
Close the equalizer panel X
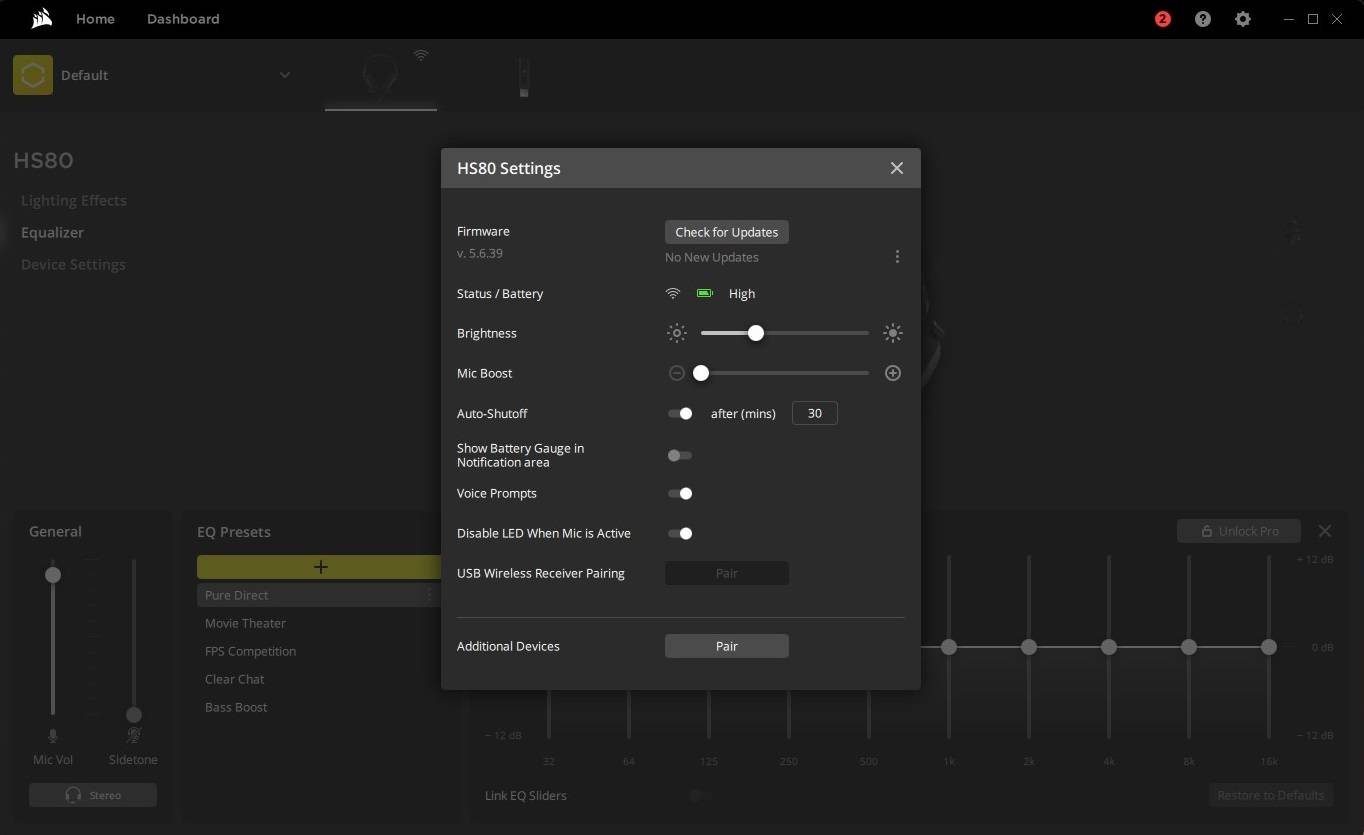(1325, 531)
